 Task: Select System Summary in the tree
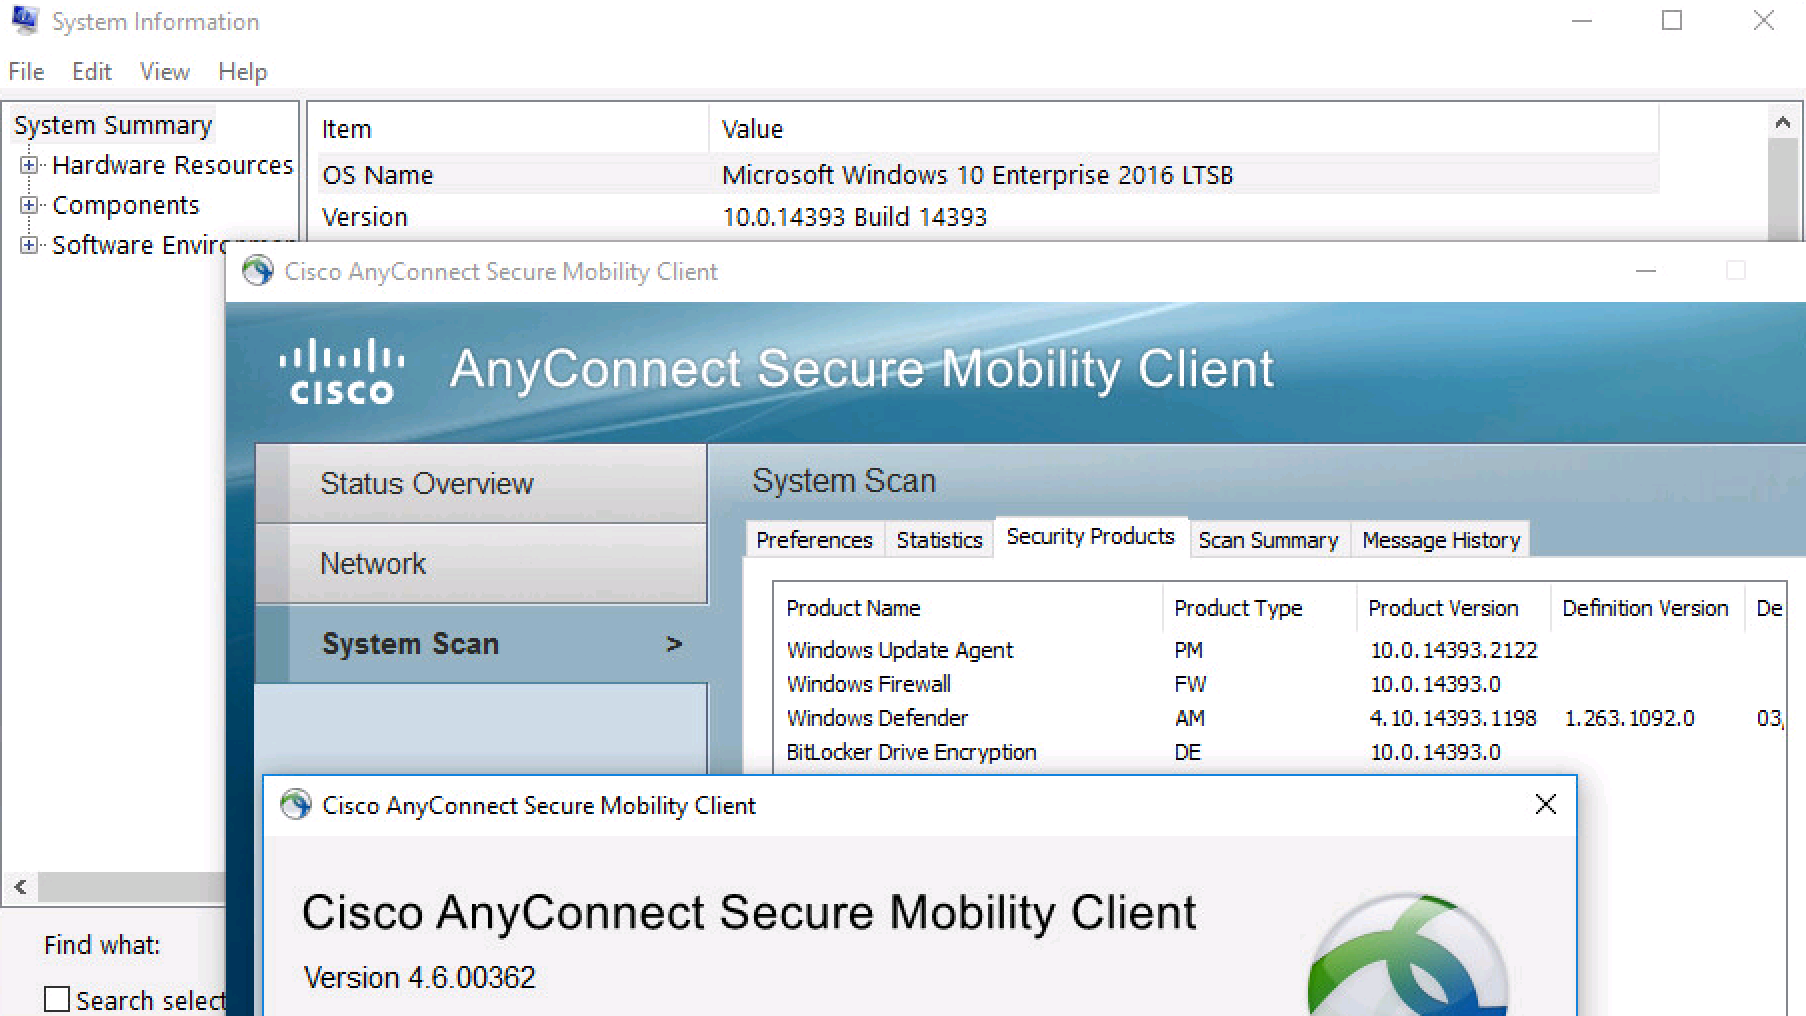(113, 125)
